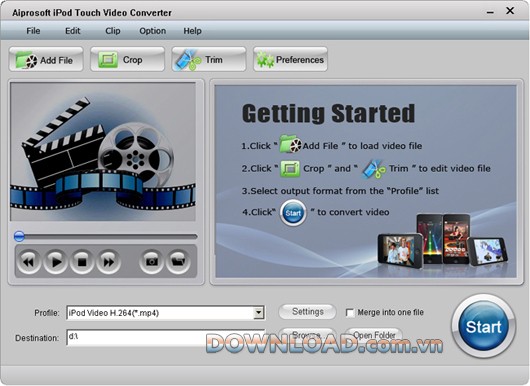Click the "Destination:" label

point(37,338)
